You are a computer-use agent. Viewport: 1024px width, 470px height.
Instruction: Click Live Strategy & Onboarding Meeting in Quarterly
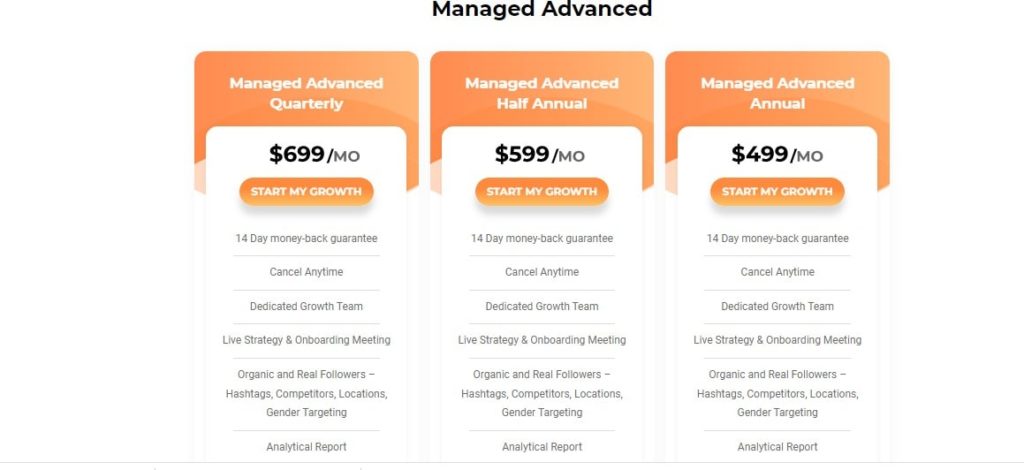click(306, 340)
